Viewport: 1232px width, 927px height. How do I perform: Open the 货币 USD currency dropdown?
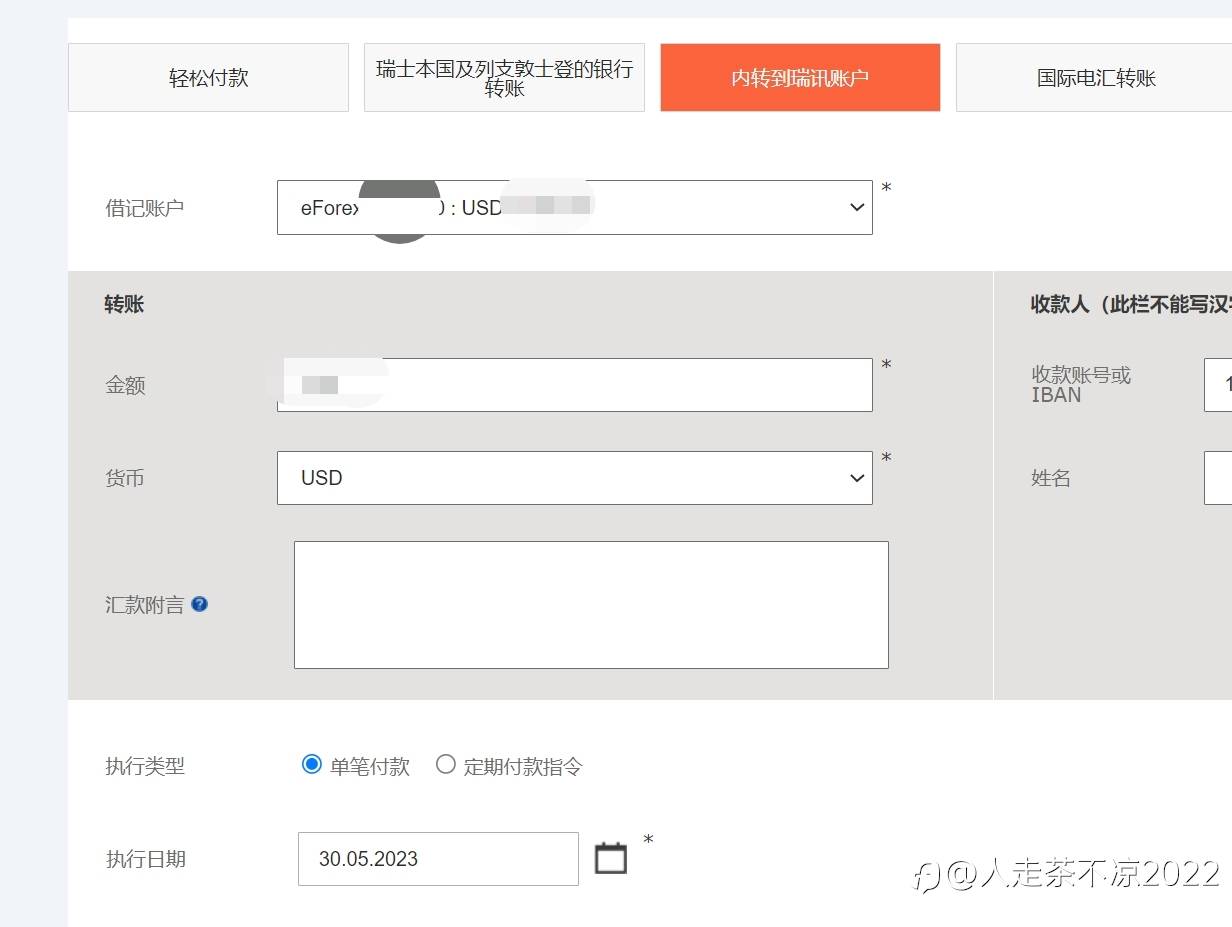pyautogui.click(x=574, y=478)
